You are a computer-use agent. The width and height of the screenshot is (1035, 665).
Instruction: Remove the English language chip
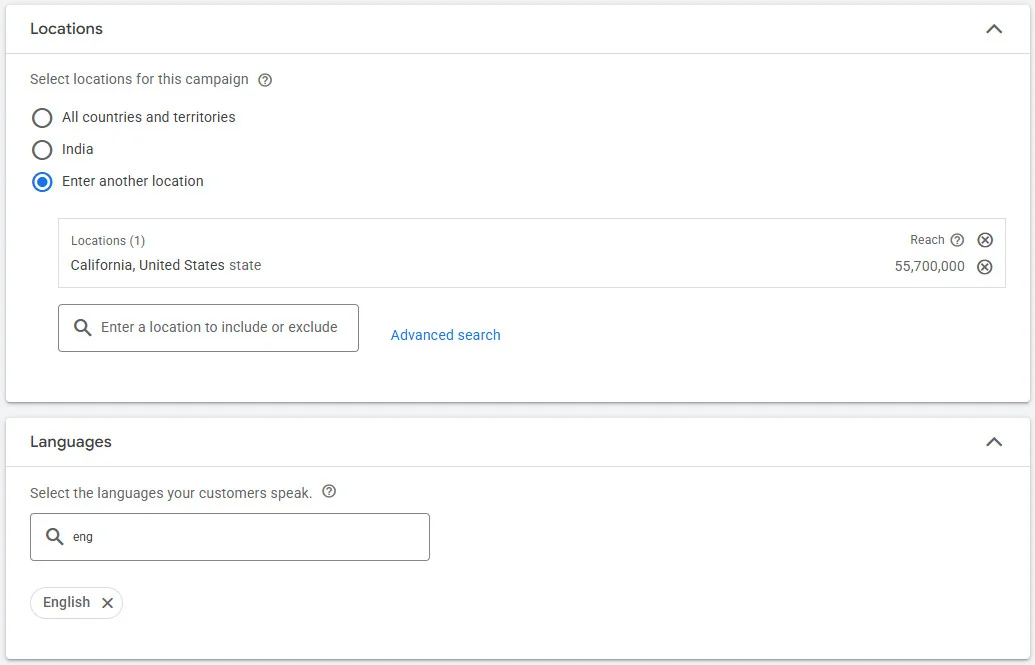(107, 603)
